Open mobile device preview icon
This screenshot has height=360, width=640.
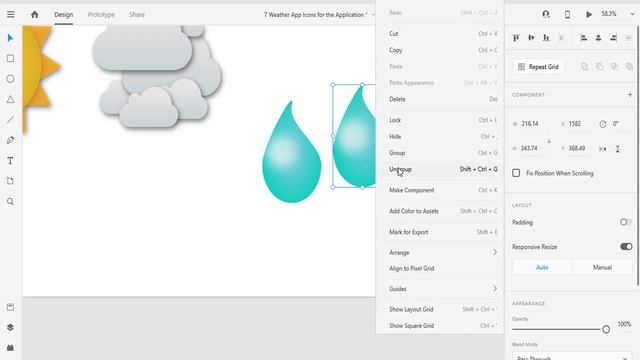tap(567, 14)
